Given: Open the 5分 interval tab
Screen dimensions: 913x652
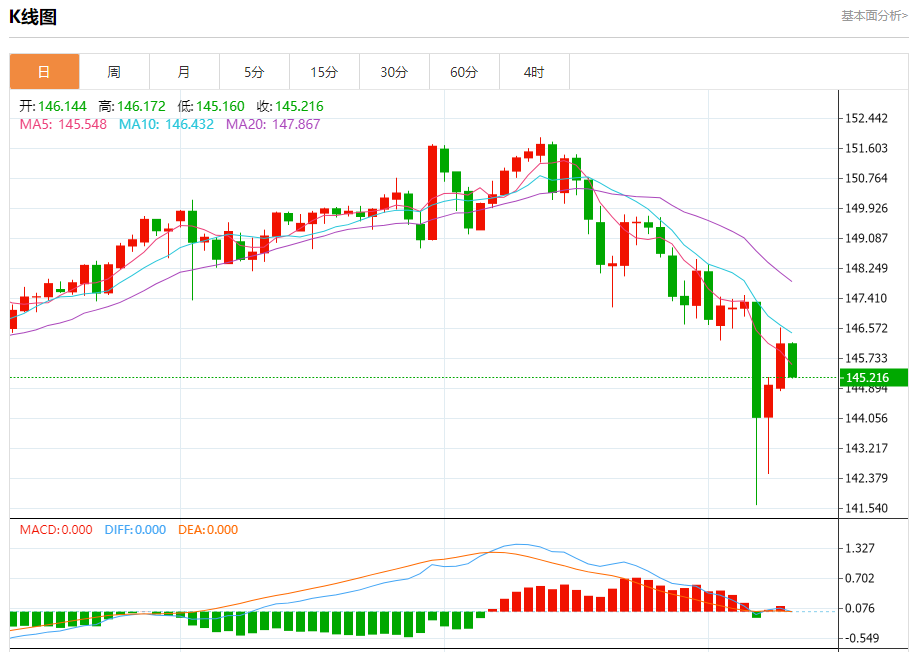Looking at the screenshot, I should pos(254,72).
